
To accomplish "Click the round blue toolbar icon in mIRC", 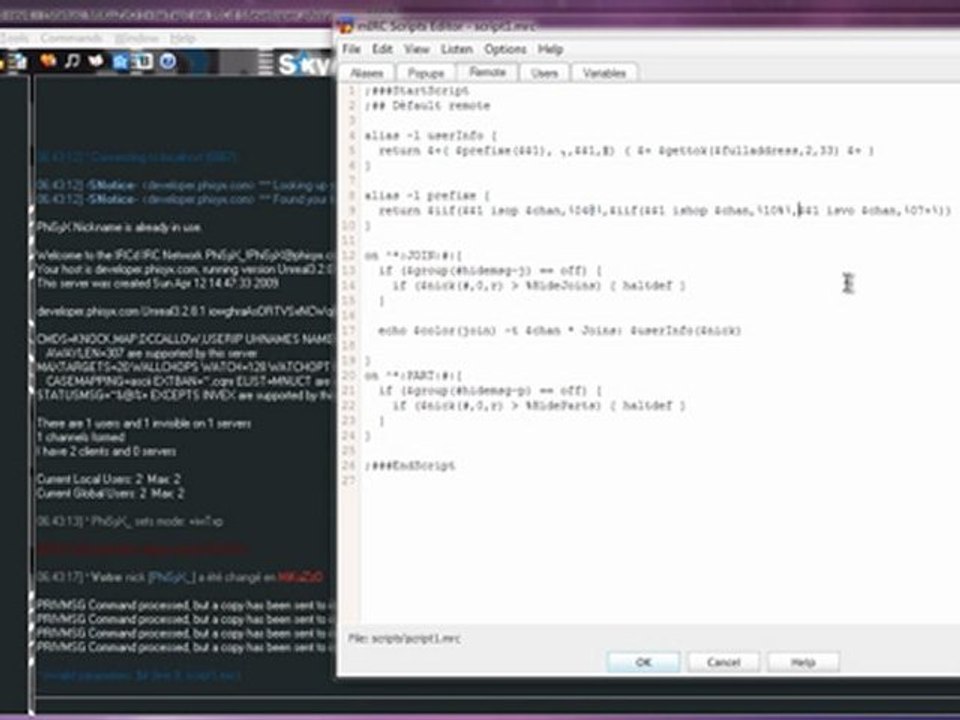I will [x=168, y=61].
